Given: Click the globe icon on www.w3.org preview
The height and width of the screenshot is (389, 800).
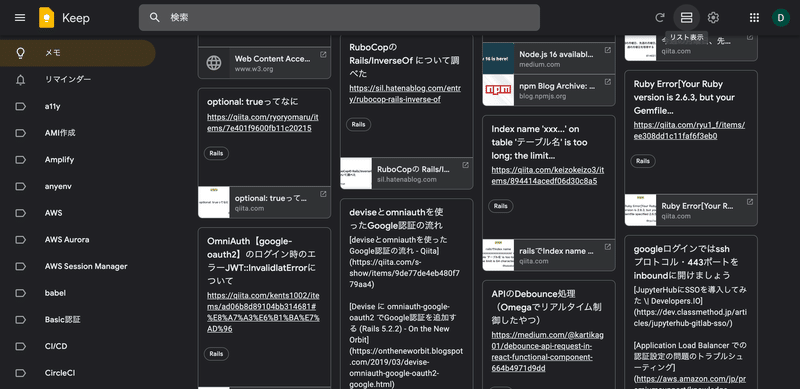Looking at the screenshot, I should [x=214, y=63].
